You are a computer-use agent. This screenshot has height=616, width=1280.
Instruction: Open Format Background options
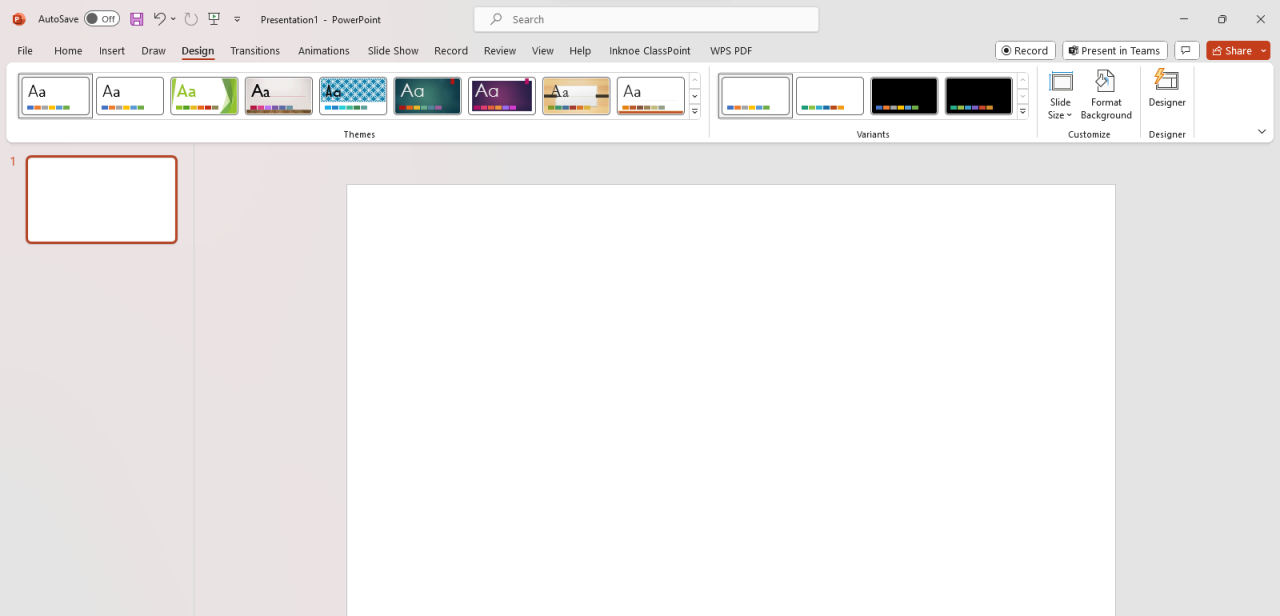click(x=1105, y=95)
